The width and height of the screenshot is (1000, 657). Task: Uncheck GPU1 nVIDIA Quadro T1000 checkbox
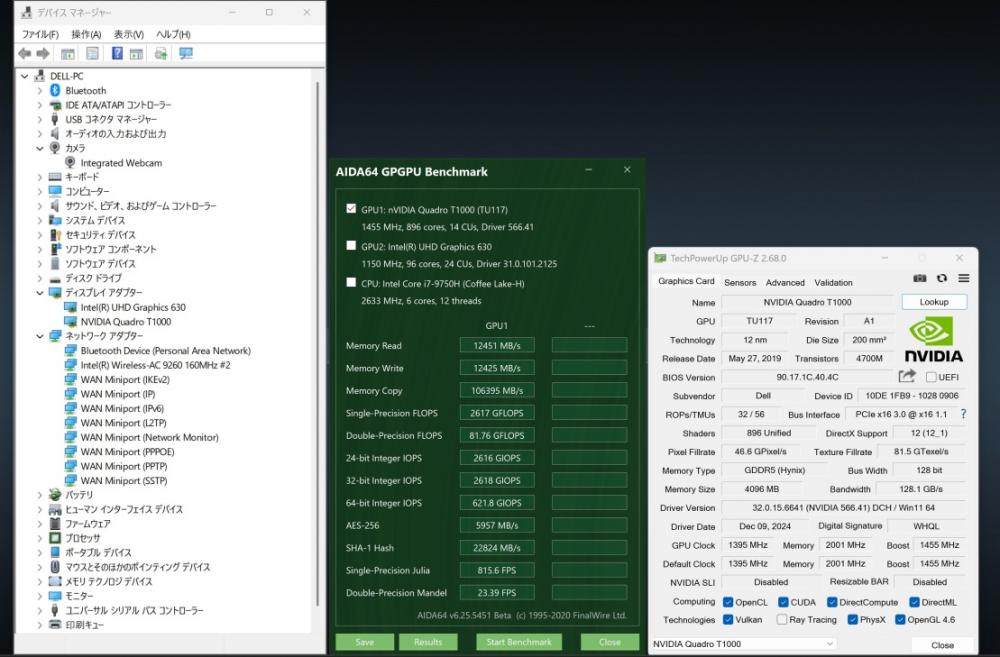[351, 209]
